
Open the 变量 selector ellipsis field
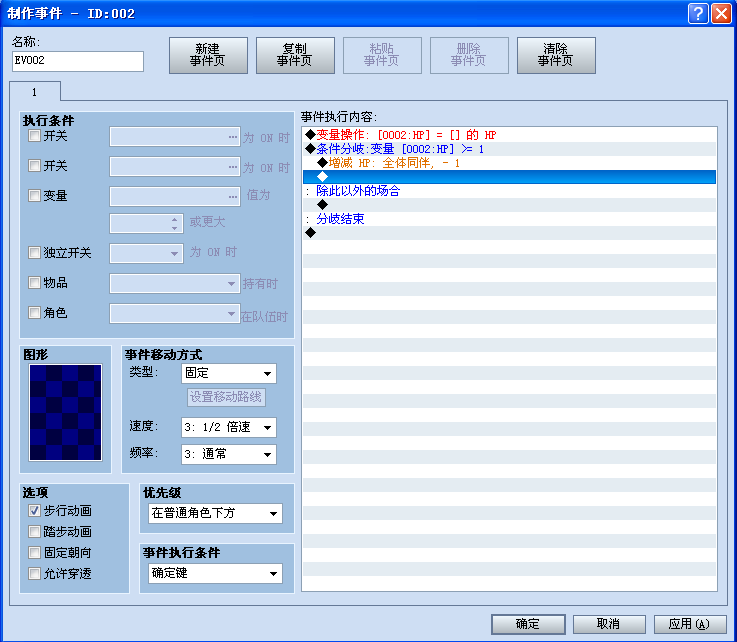(175, 196)
